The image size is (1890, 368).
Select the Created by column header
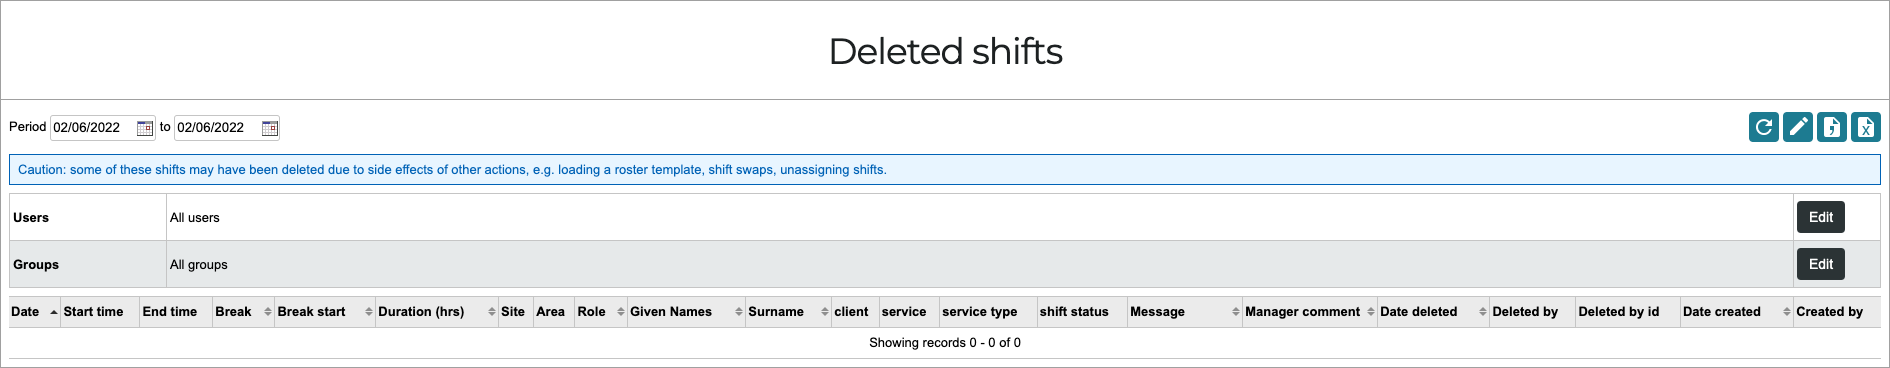(1837, 312)
